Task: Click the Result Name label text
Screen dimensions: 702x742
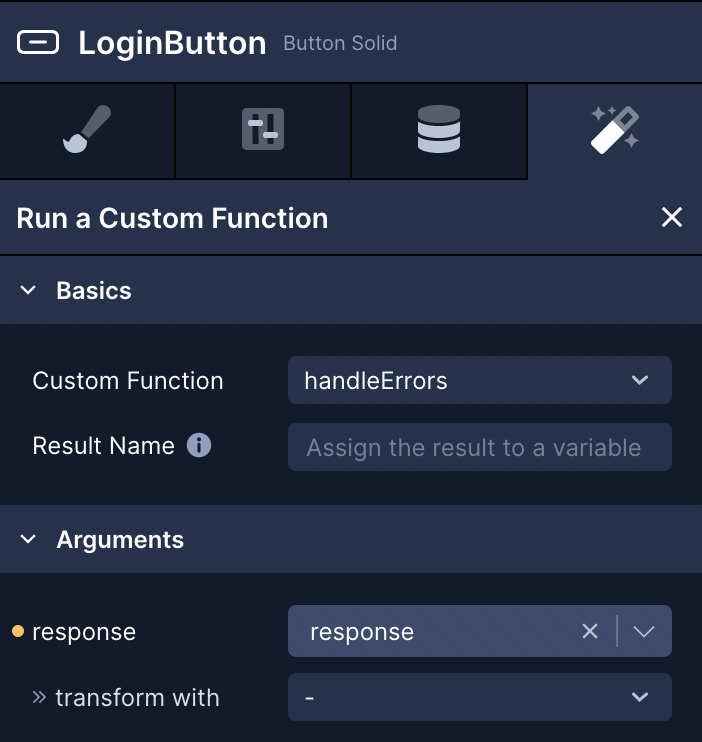Action: pos(103,446)
